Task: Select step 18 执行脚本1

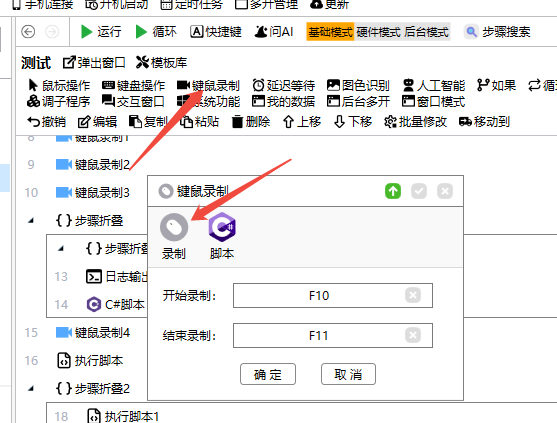Action: point(123,416)
